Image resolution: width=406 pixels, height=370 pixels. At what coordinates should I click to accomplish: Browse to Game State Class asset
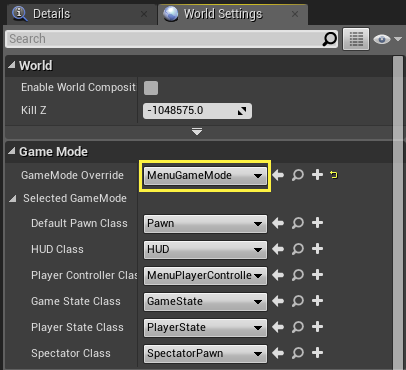[298, 301]
